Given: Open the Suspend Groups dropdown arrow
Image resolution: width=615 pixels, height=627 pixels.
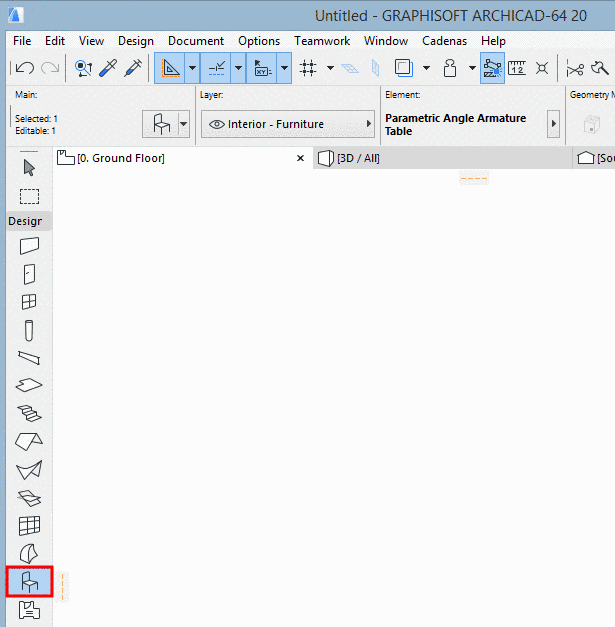Looking at the screenshot, I should coord(472,68).
